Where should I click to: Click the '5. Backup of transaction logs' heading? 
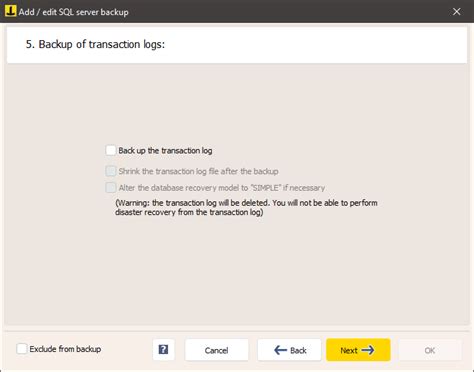click(95, 44)
